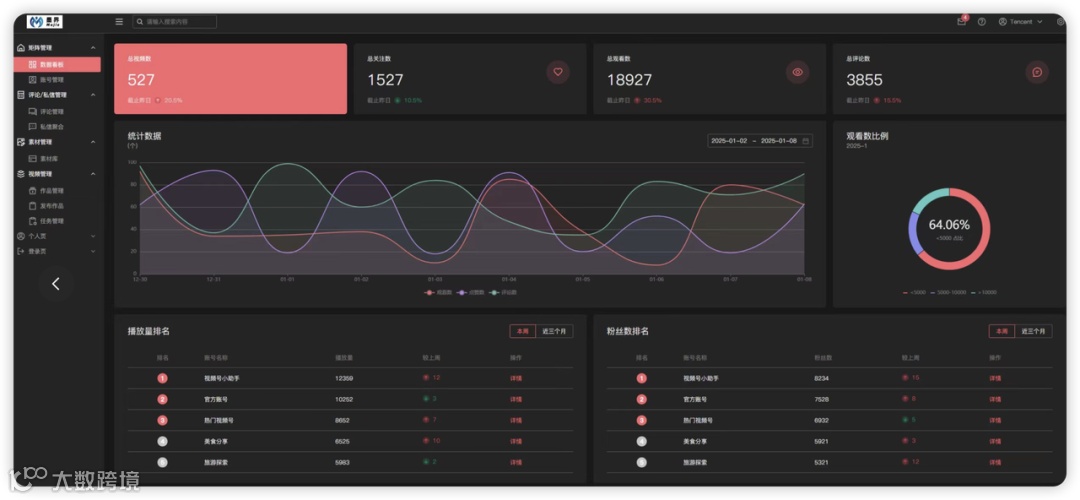Toggle the 5000-10000 legend item of donut chart
The width and height of the screenshot is (1080, 500).
coord(948,293)
